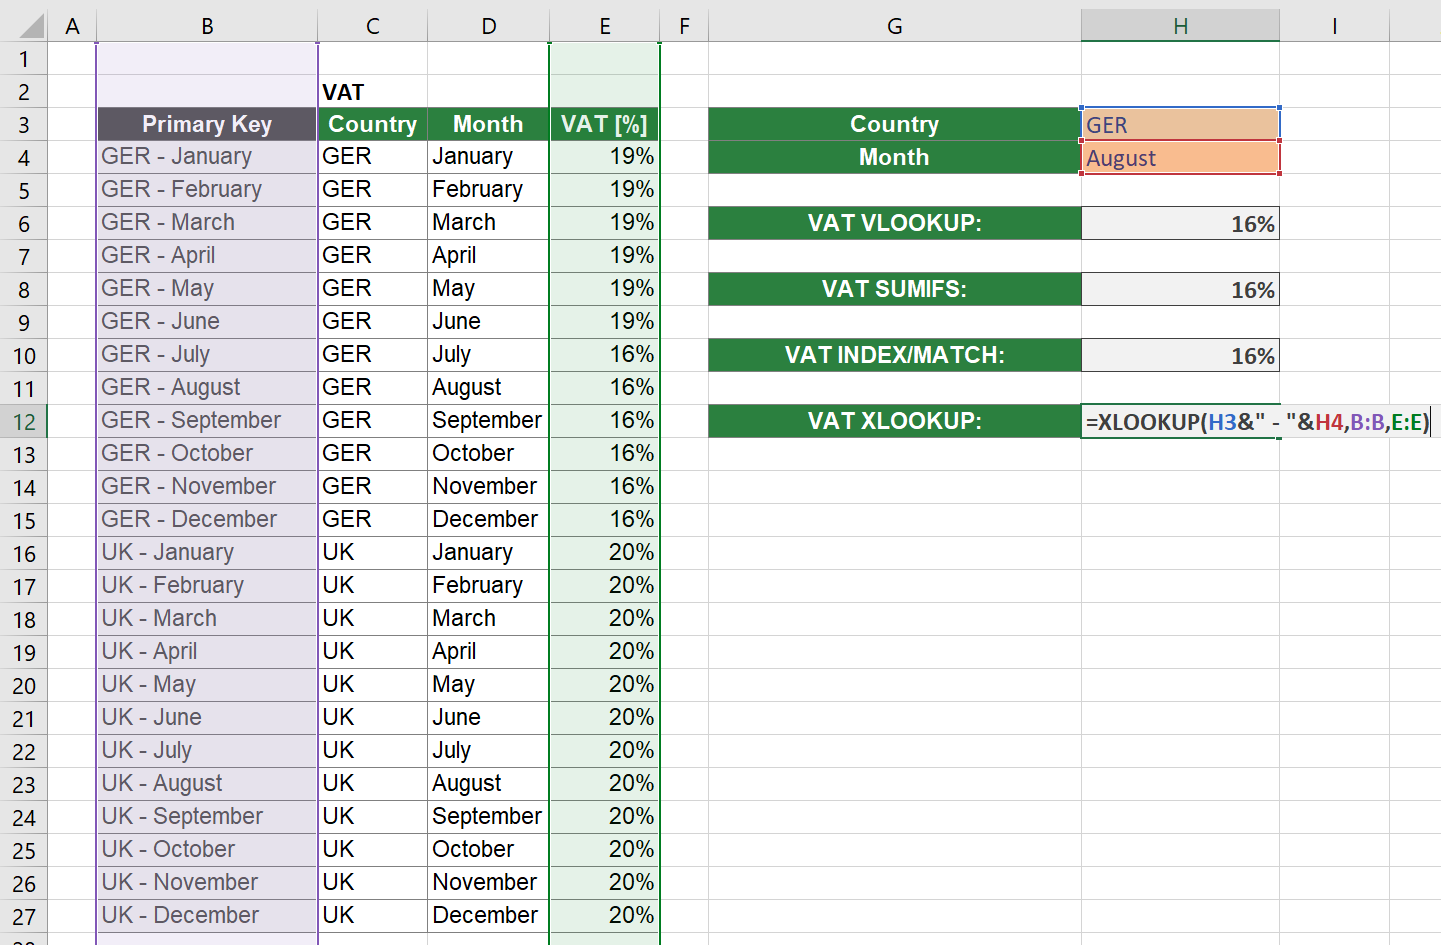This screenshot has width=1441, height=945.
Task: Select cell UK - December
Action: click(x=207, y=916)
